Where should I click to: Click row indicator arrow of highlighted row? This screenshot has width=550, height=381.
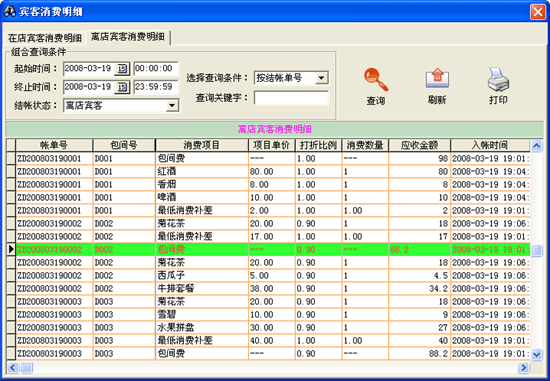tap(11, 249)
